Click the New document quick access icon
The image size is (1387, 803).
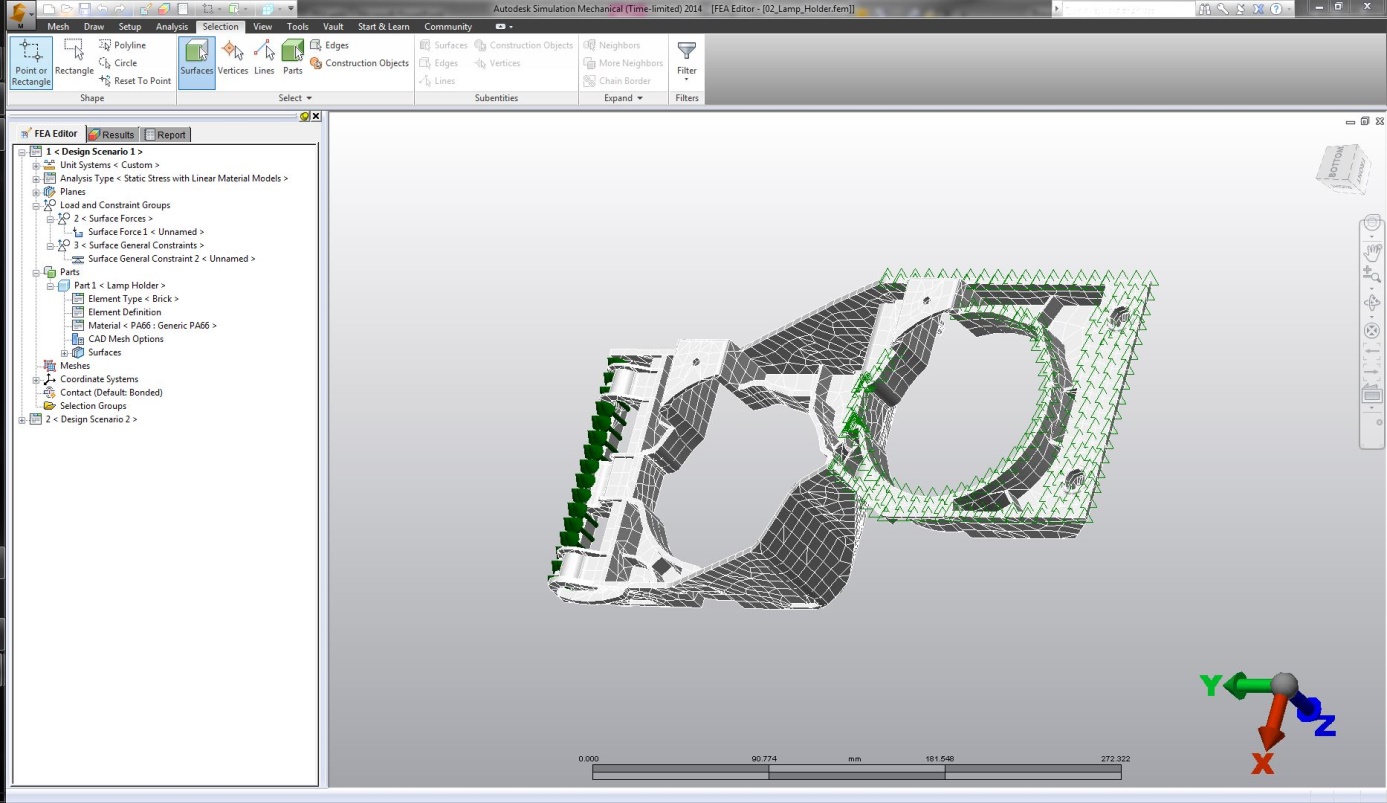(x=48, y=9)
